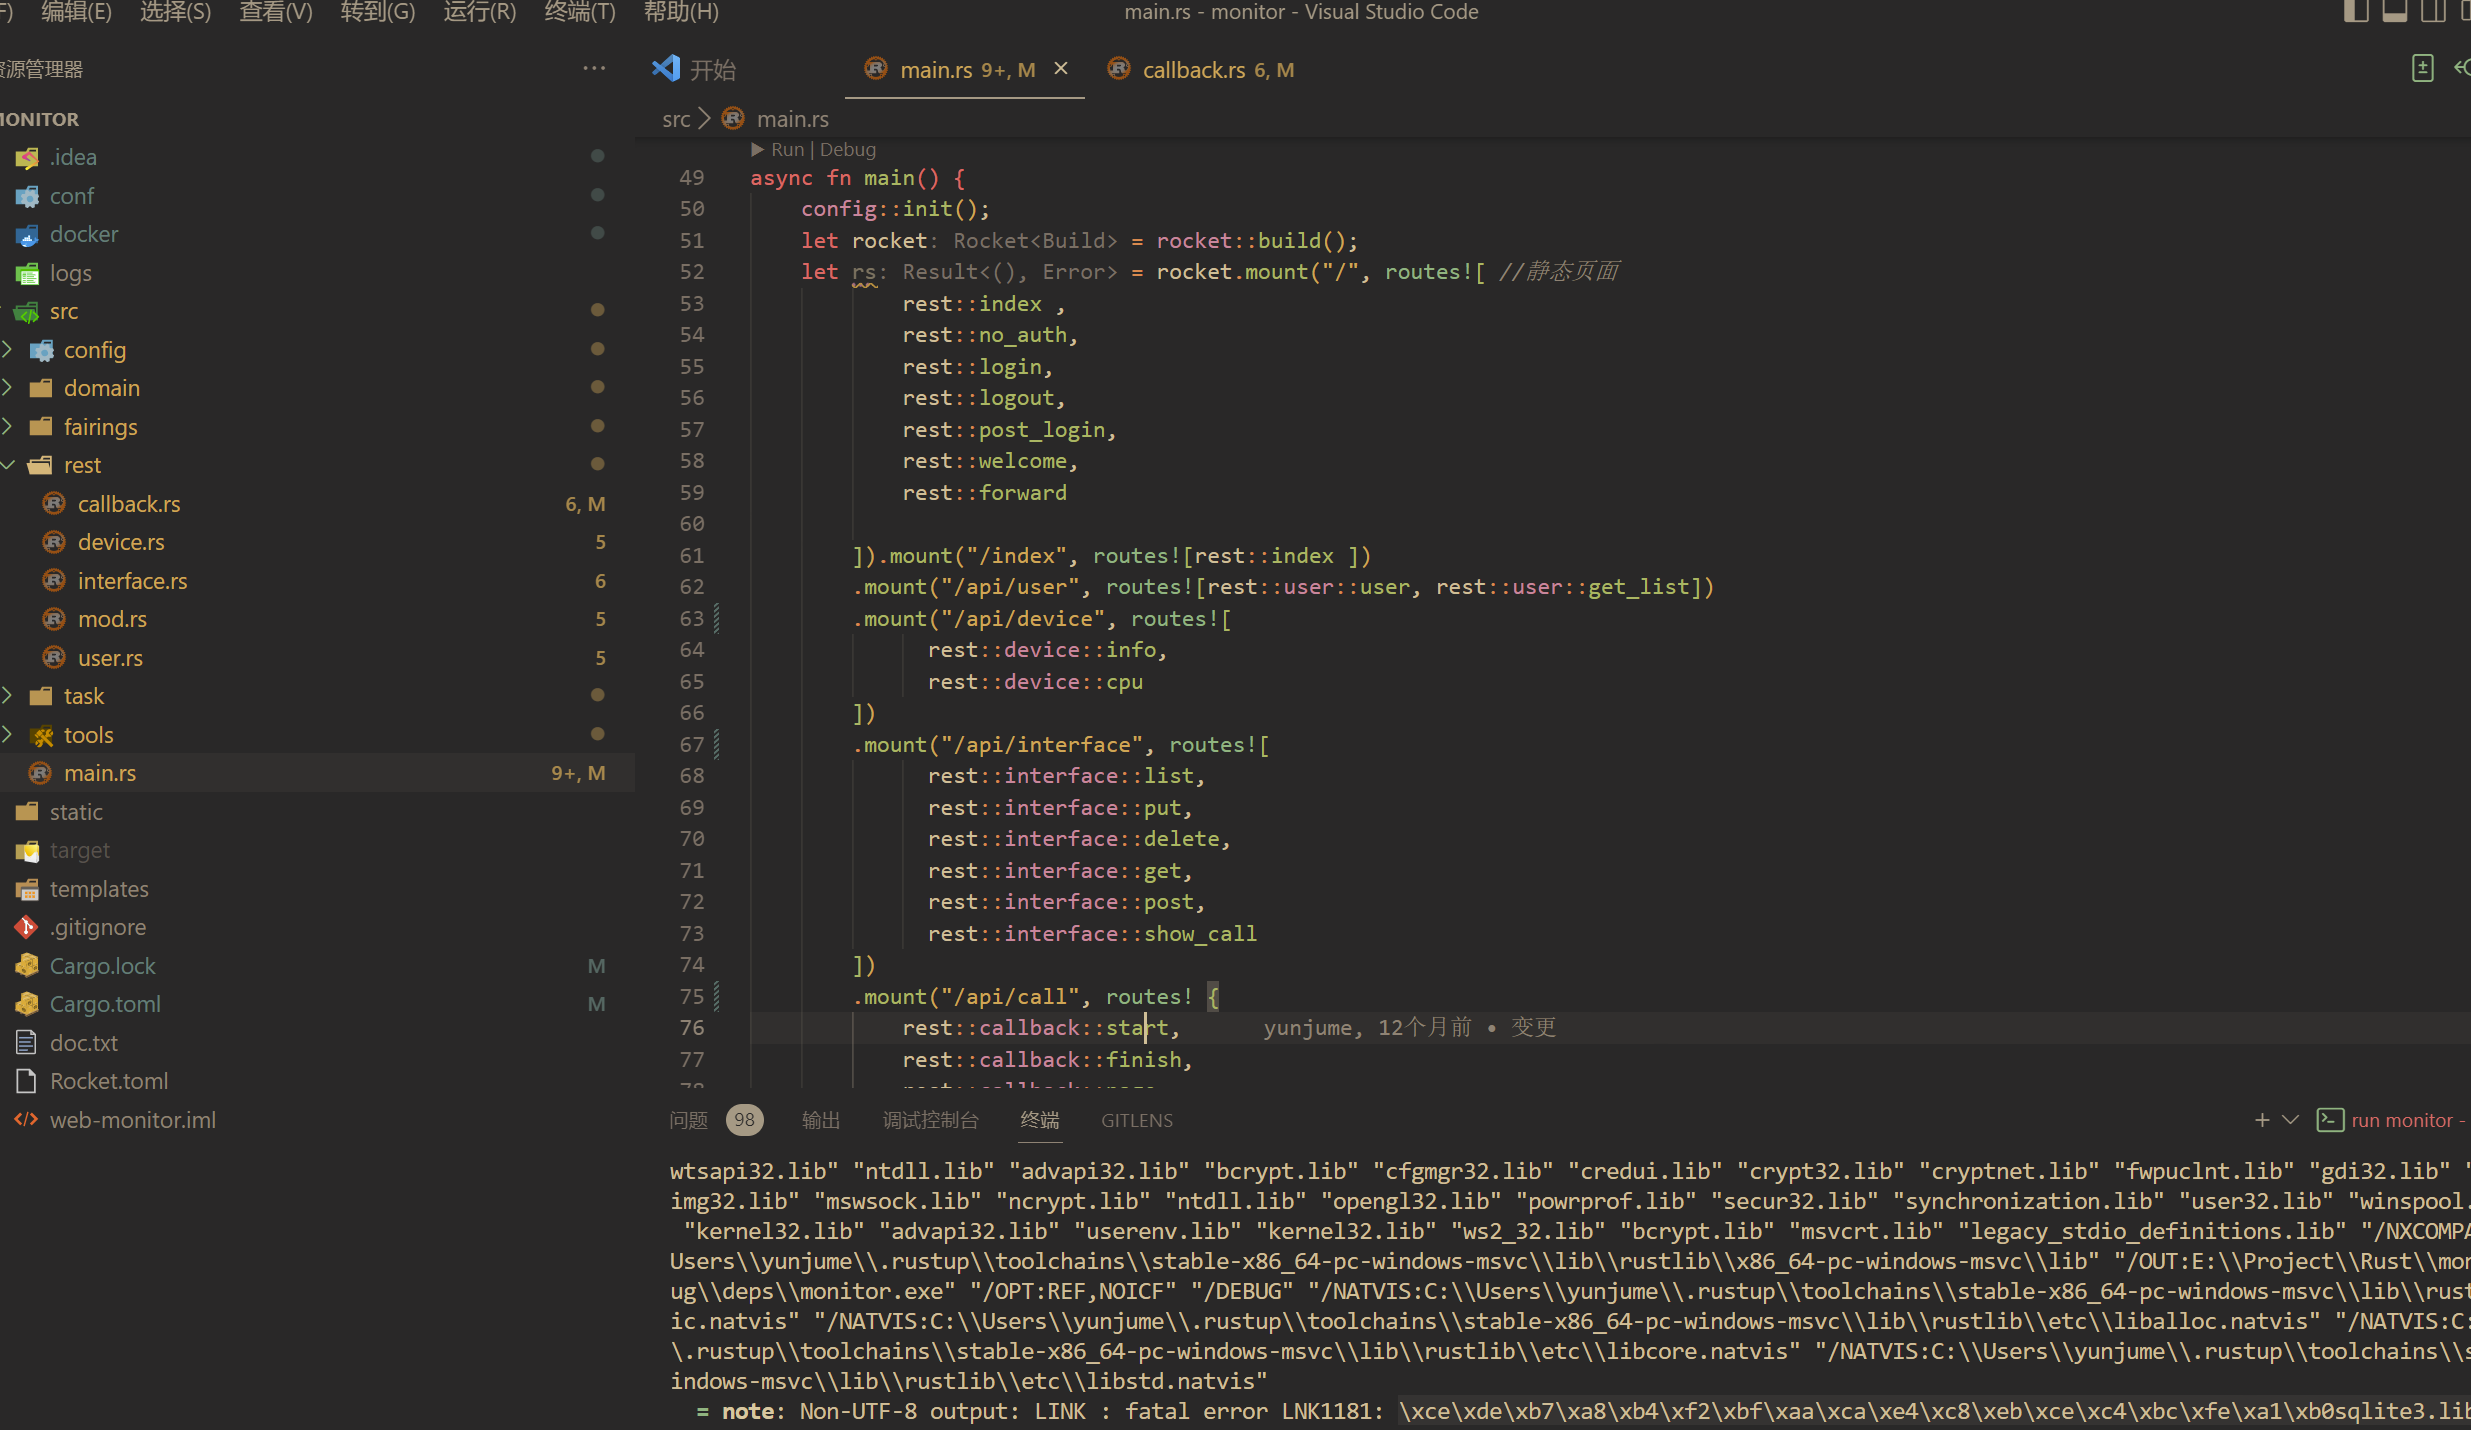Screen dimensions: 2471x1430
Task: Open the terminal launch profile dropdown
Action: click(2290, 1120)
